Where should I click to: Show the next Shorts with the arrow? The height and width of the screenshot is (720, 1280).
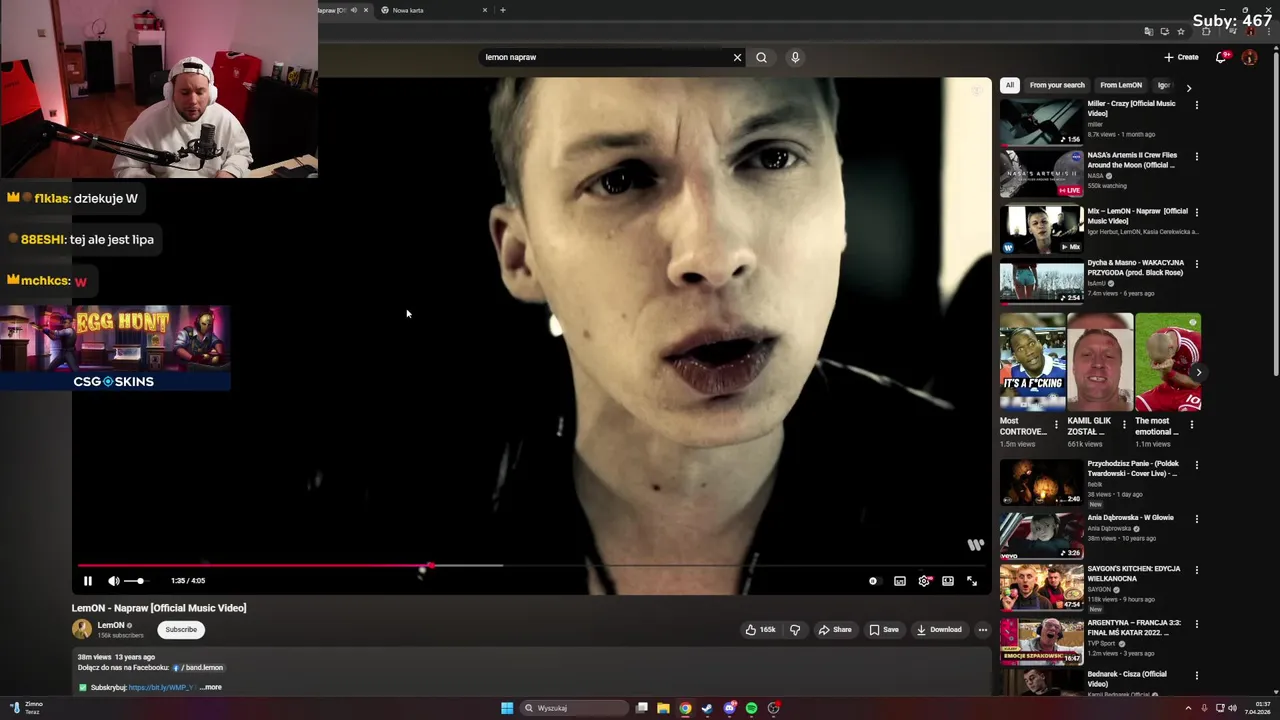(x=1198, y=373)
